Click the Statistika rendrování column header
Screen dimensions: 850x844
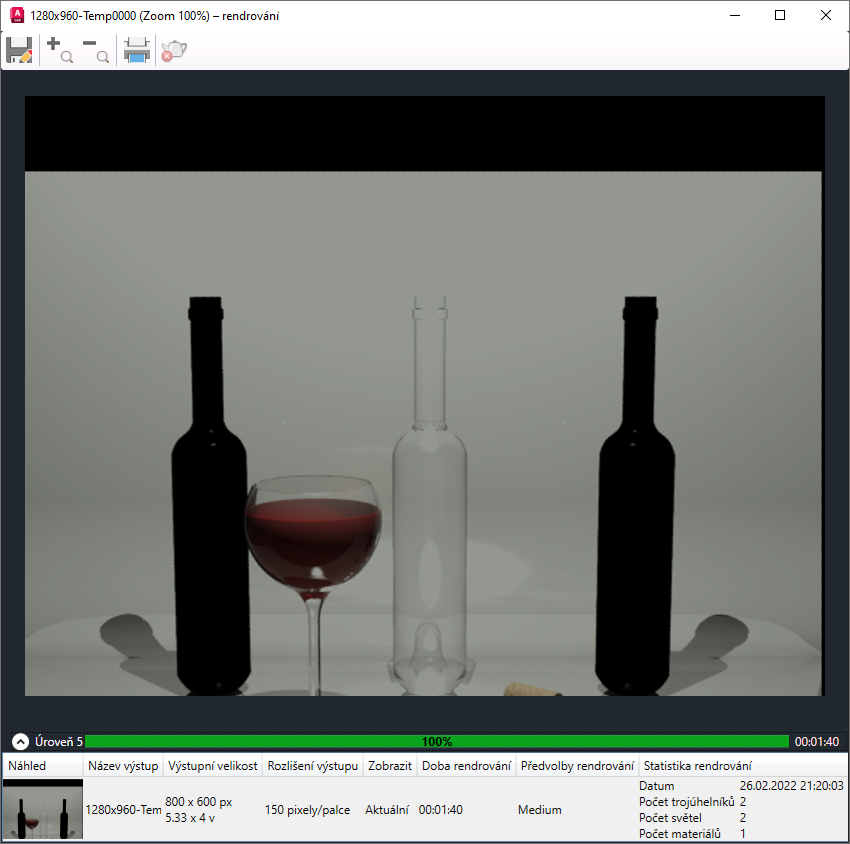pyautogui.click(x=744, y=765)
